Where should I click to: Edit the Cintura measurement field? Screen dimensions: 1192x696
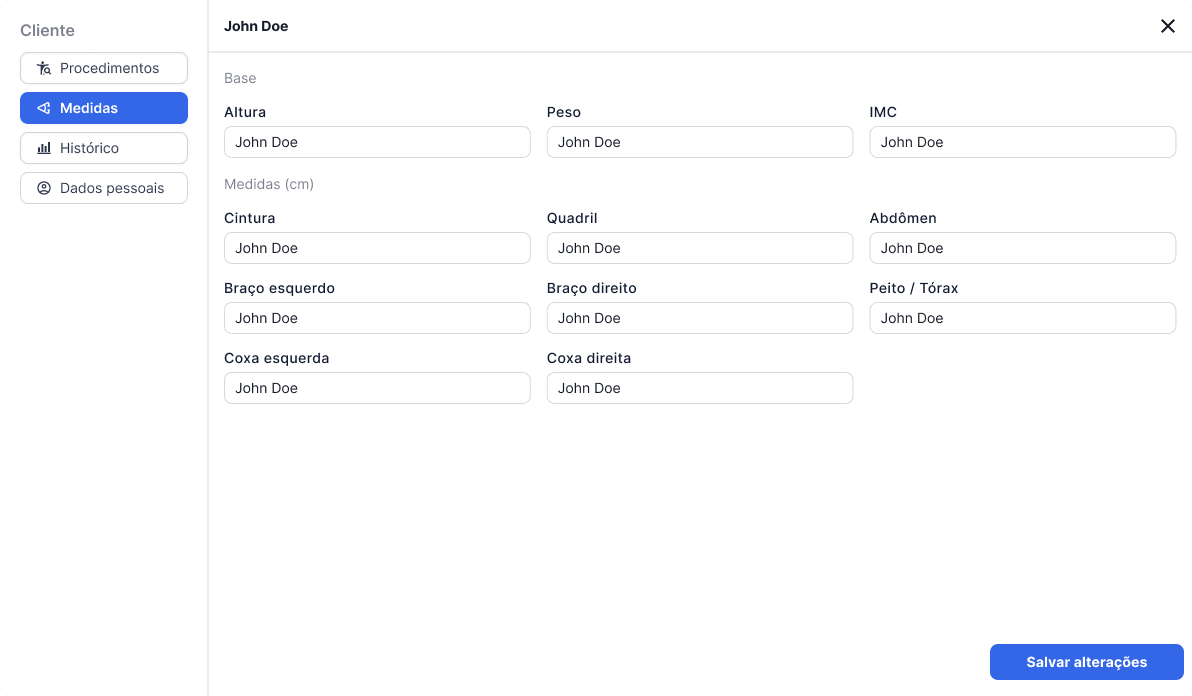377,248
